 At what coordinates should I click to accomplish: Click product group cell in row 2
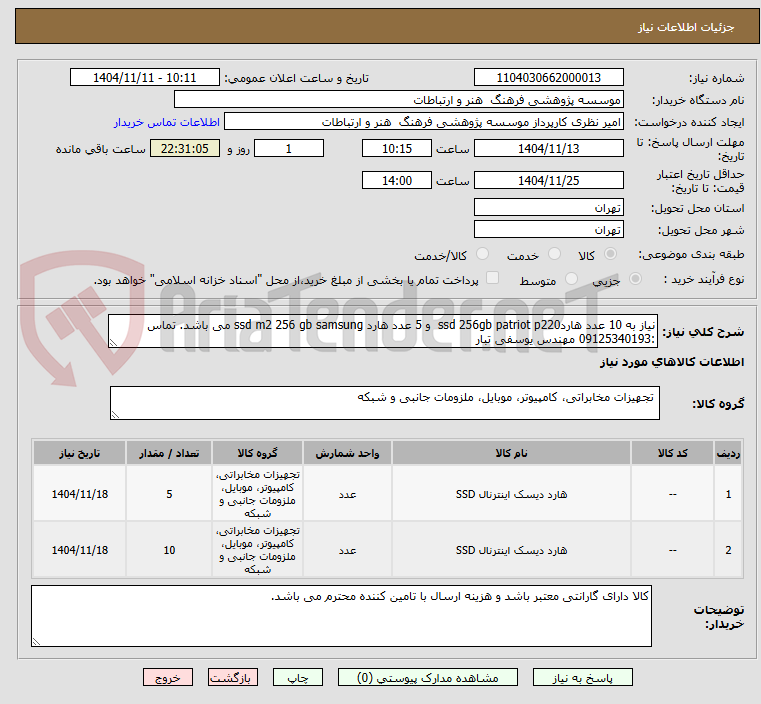click(257, 550)
